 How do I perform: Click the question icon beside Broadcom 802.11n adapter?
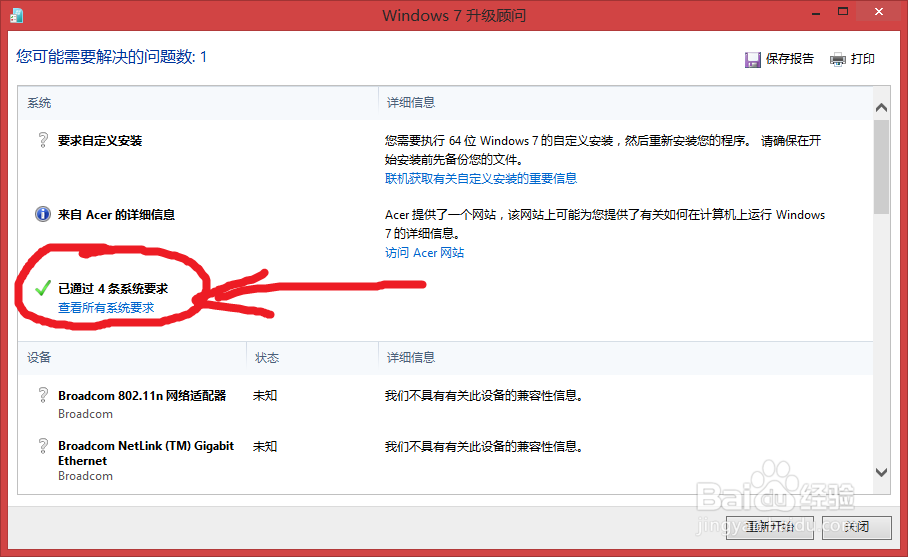coord(43,395)
